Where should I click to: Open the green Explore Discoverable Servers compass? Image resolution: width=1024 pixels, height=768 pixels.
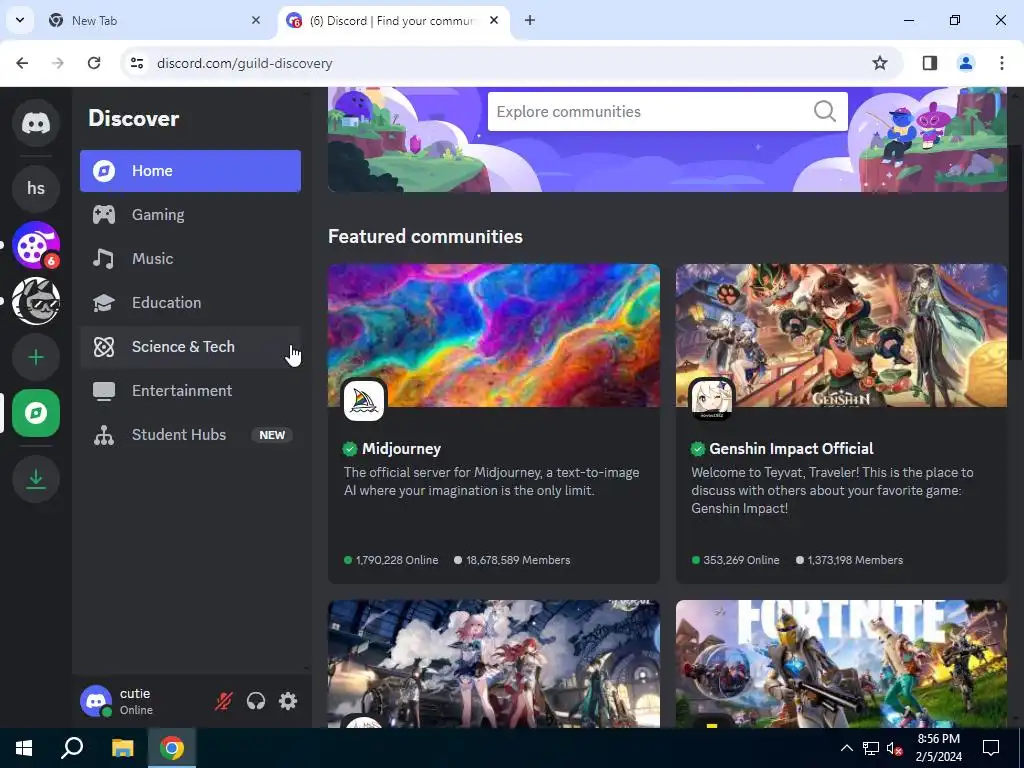(x=36, y=413)
